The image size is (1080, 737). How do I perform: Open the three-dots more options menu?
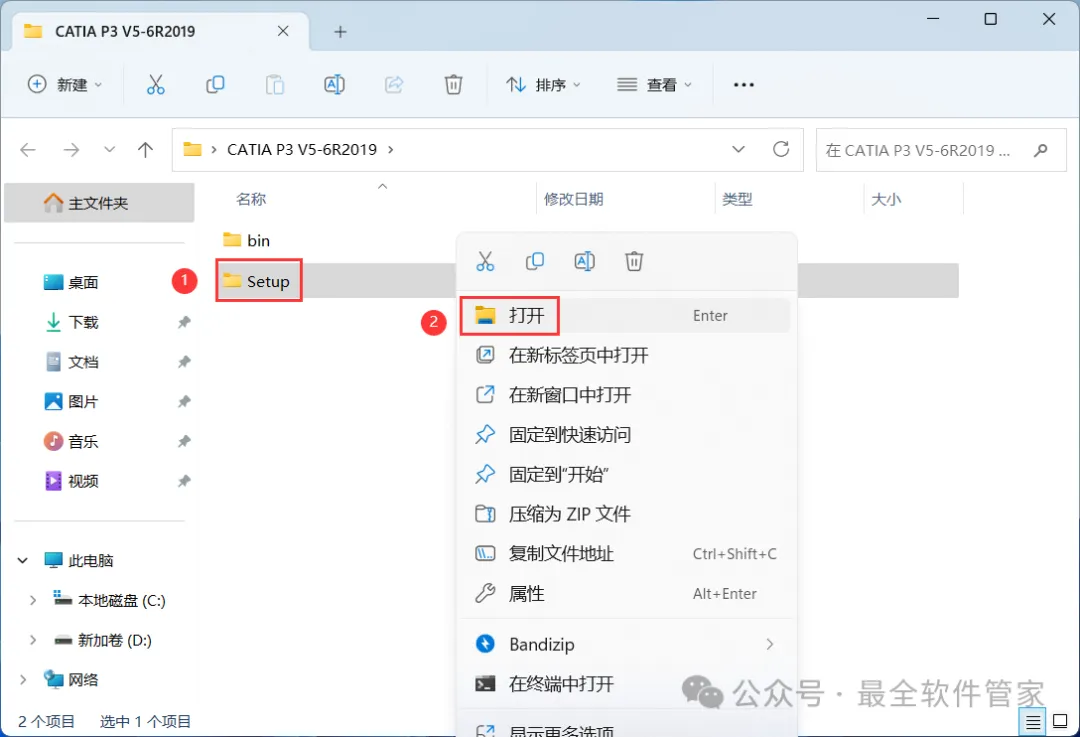[744, 85]
